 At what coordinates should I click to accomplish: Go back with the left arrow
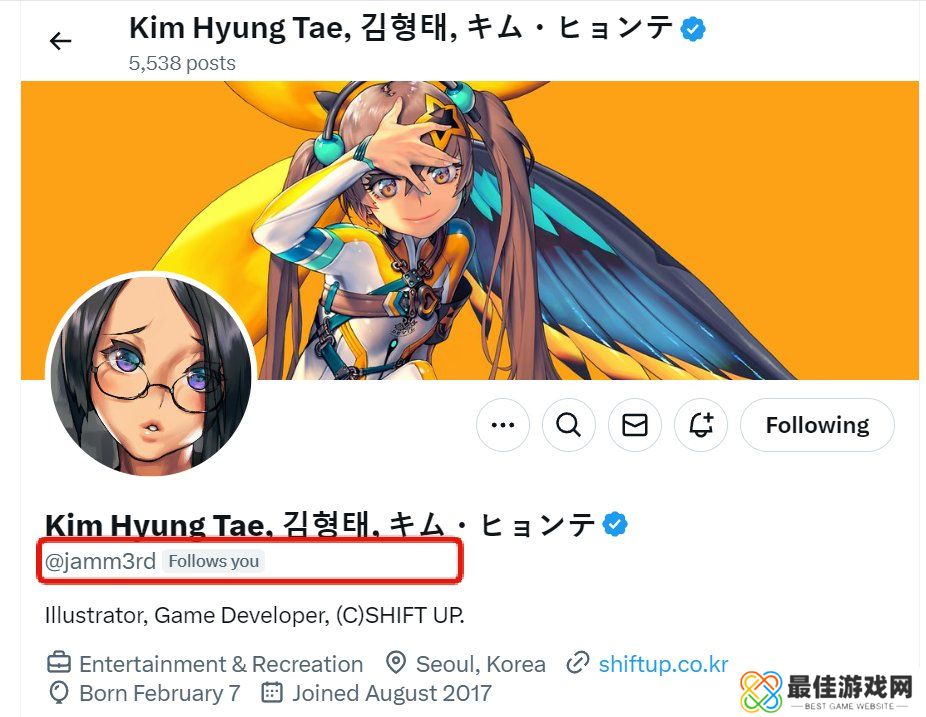pyautogui.click(x=60, y=41)
